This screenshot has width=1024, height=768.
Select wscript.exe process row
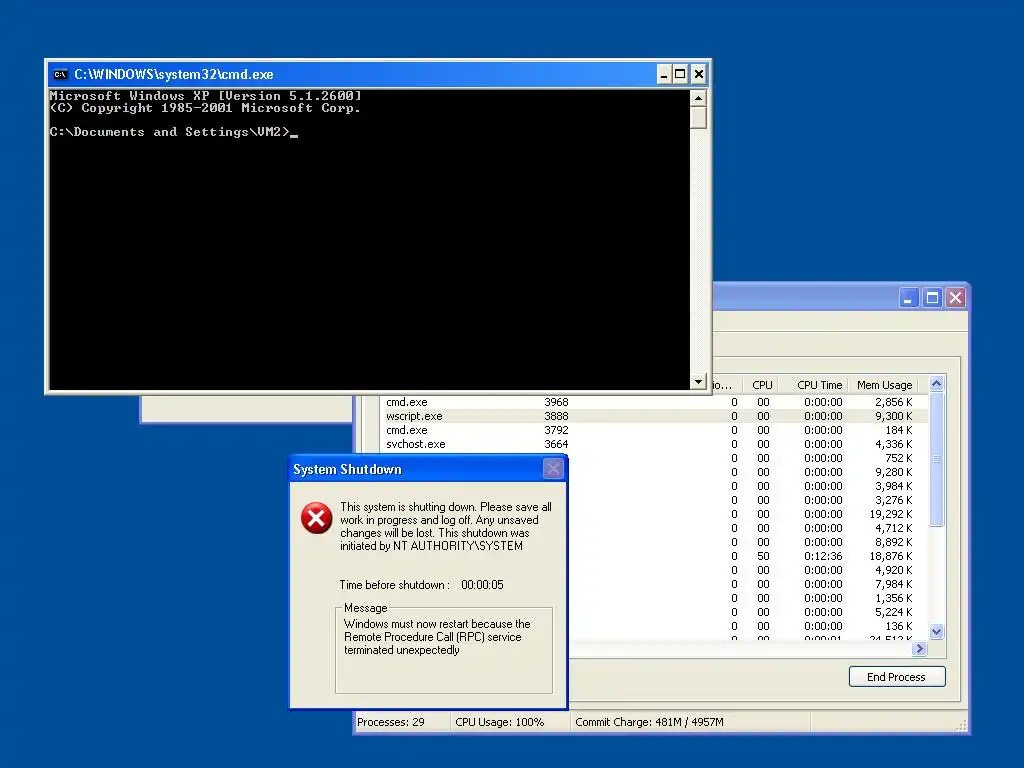tap(654, 416)
